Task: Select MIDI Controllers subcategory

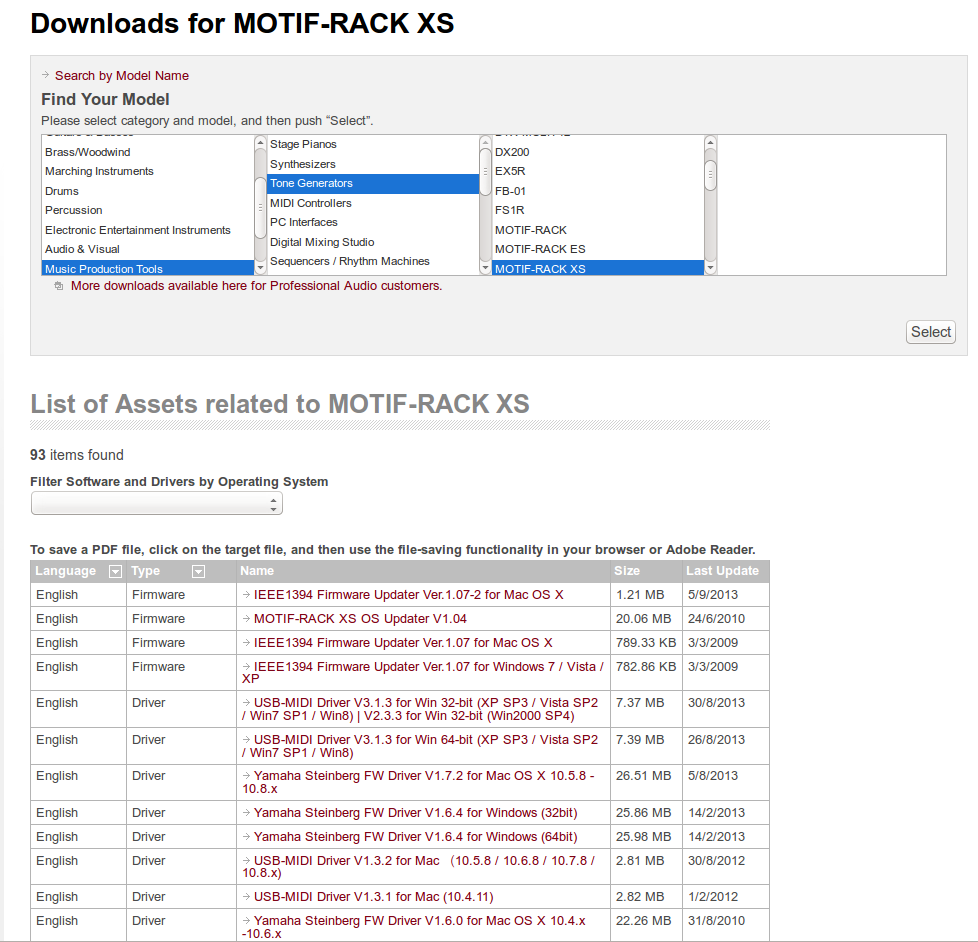Action: [x=373, y=203]
